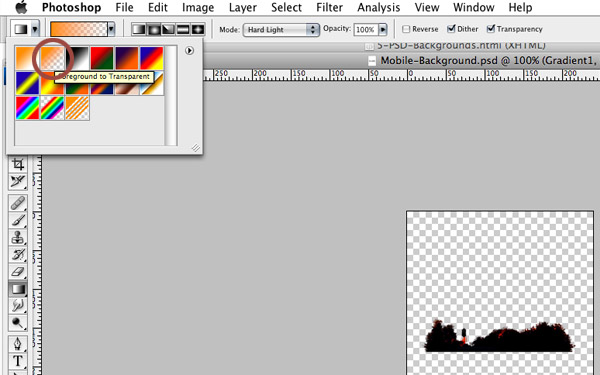Select the Dodge tool

(18, 323)
